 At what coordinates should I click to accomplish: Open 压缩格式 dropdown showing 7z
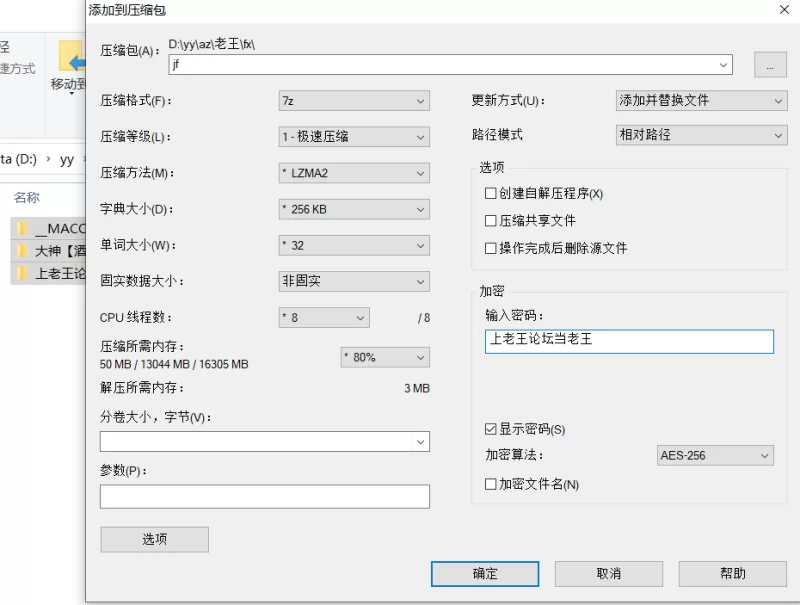tap(354, 101)
